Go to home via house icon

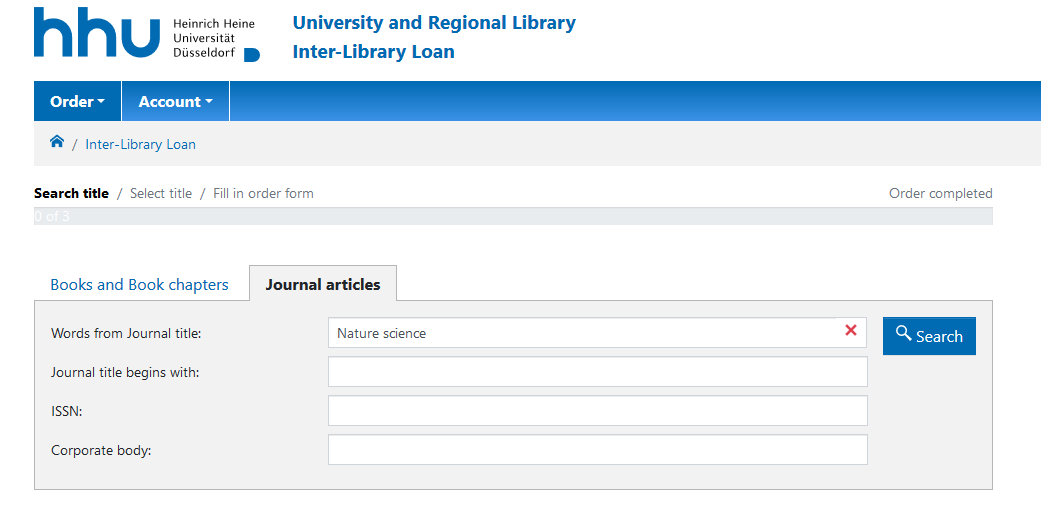tap(57, 142)
